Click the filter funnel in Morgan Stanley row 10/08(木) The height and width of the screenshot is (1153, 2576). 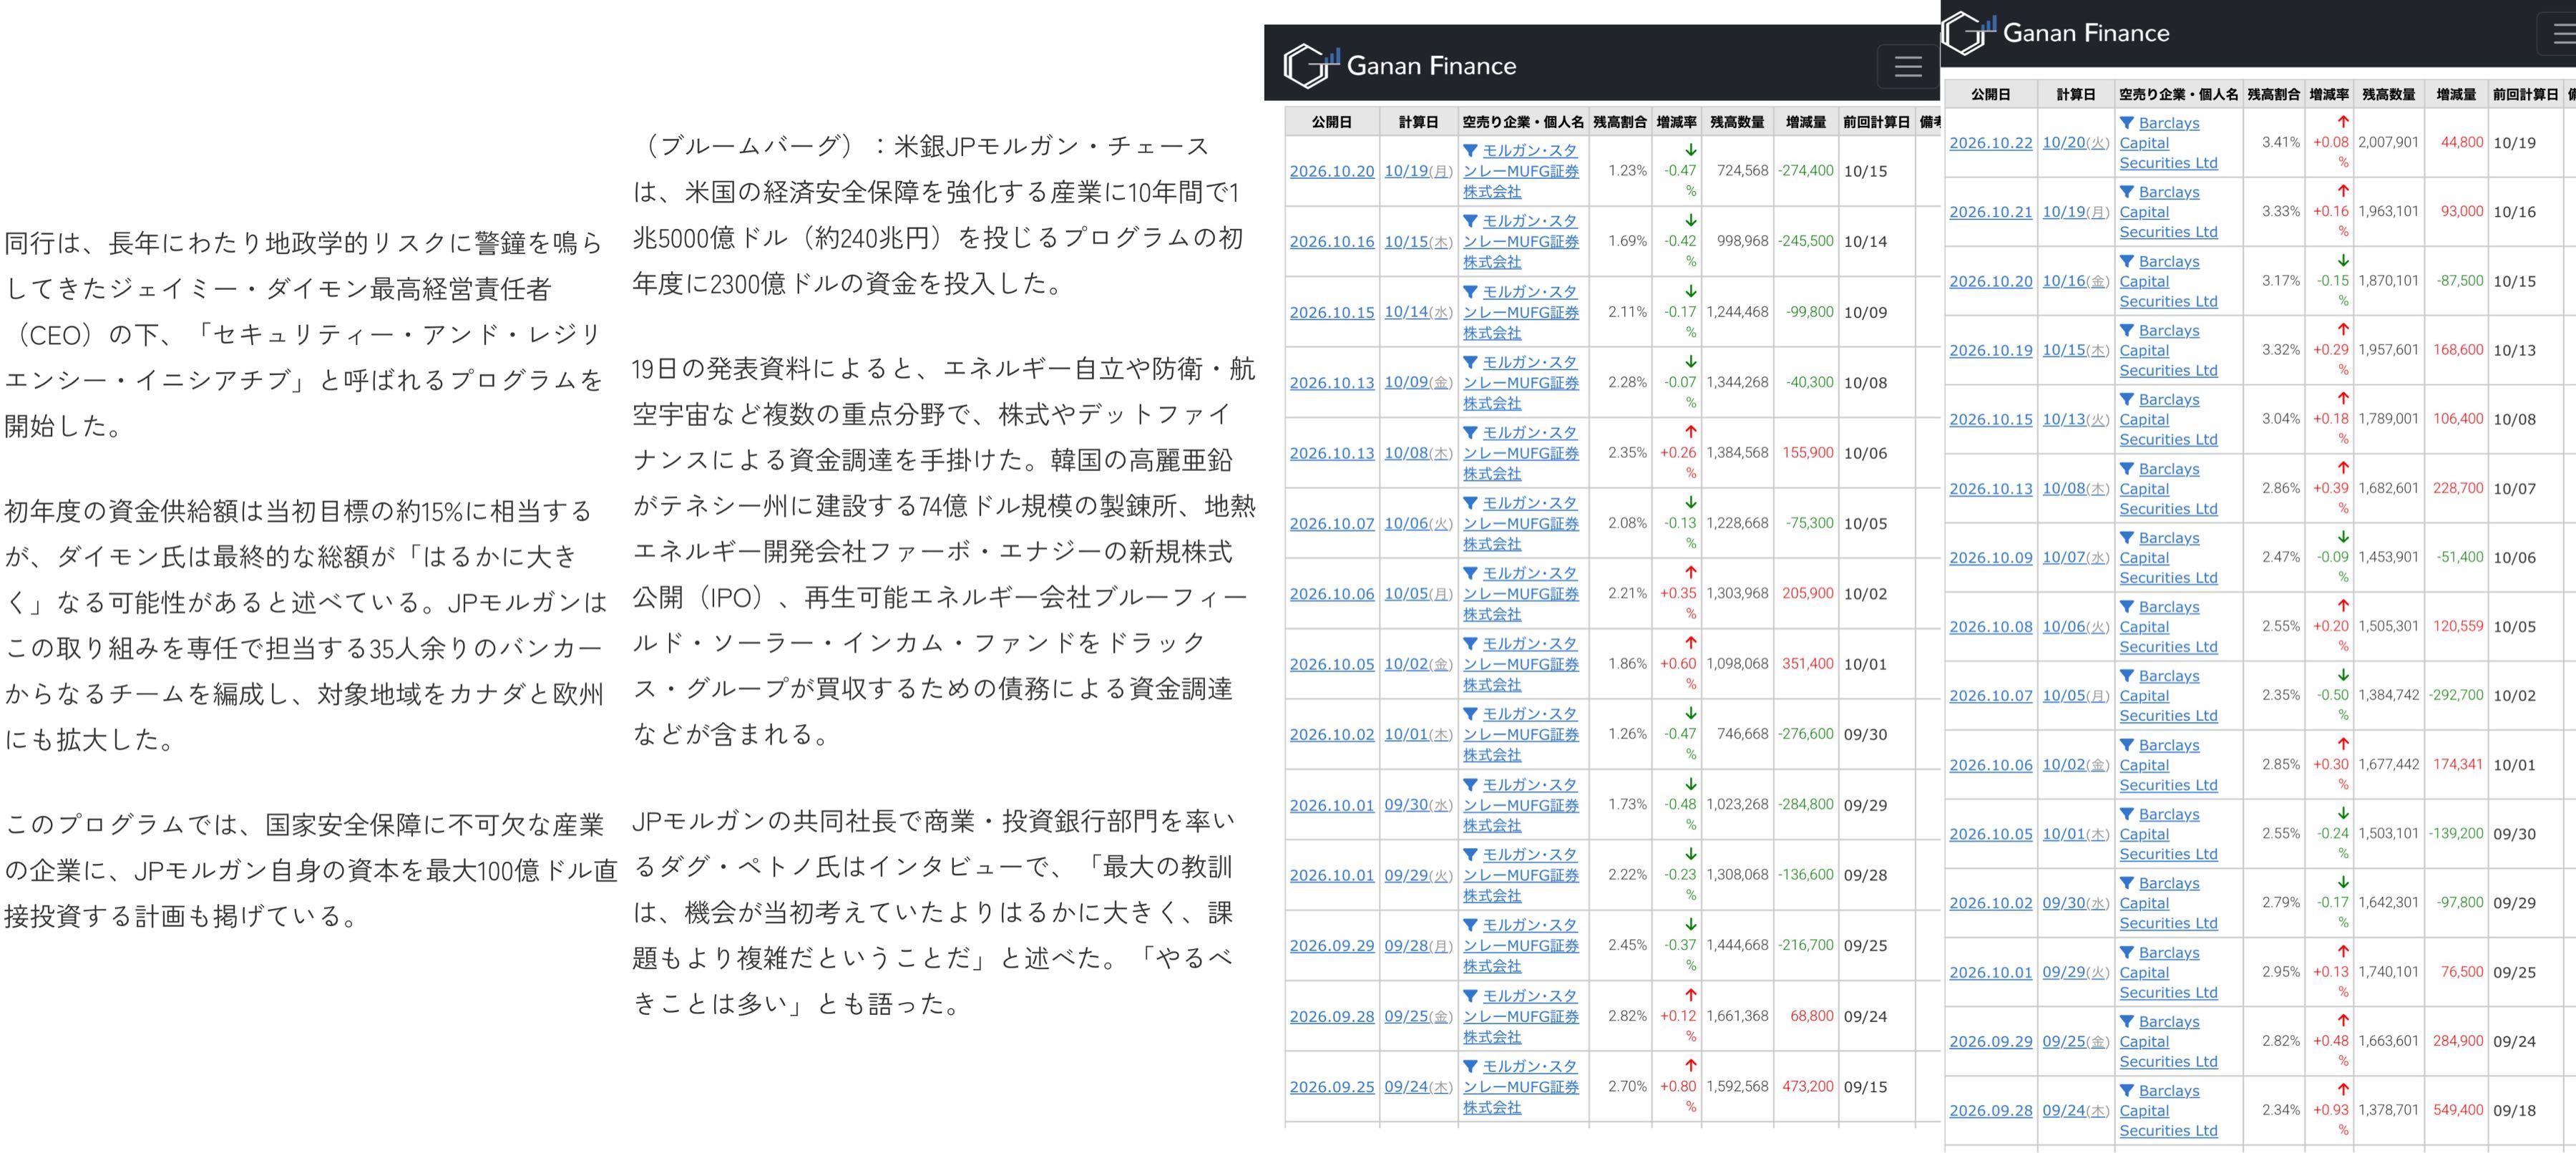1470,433
